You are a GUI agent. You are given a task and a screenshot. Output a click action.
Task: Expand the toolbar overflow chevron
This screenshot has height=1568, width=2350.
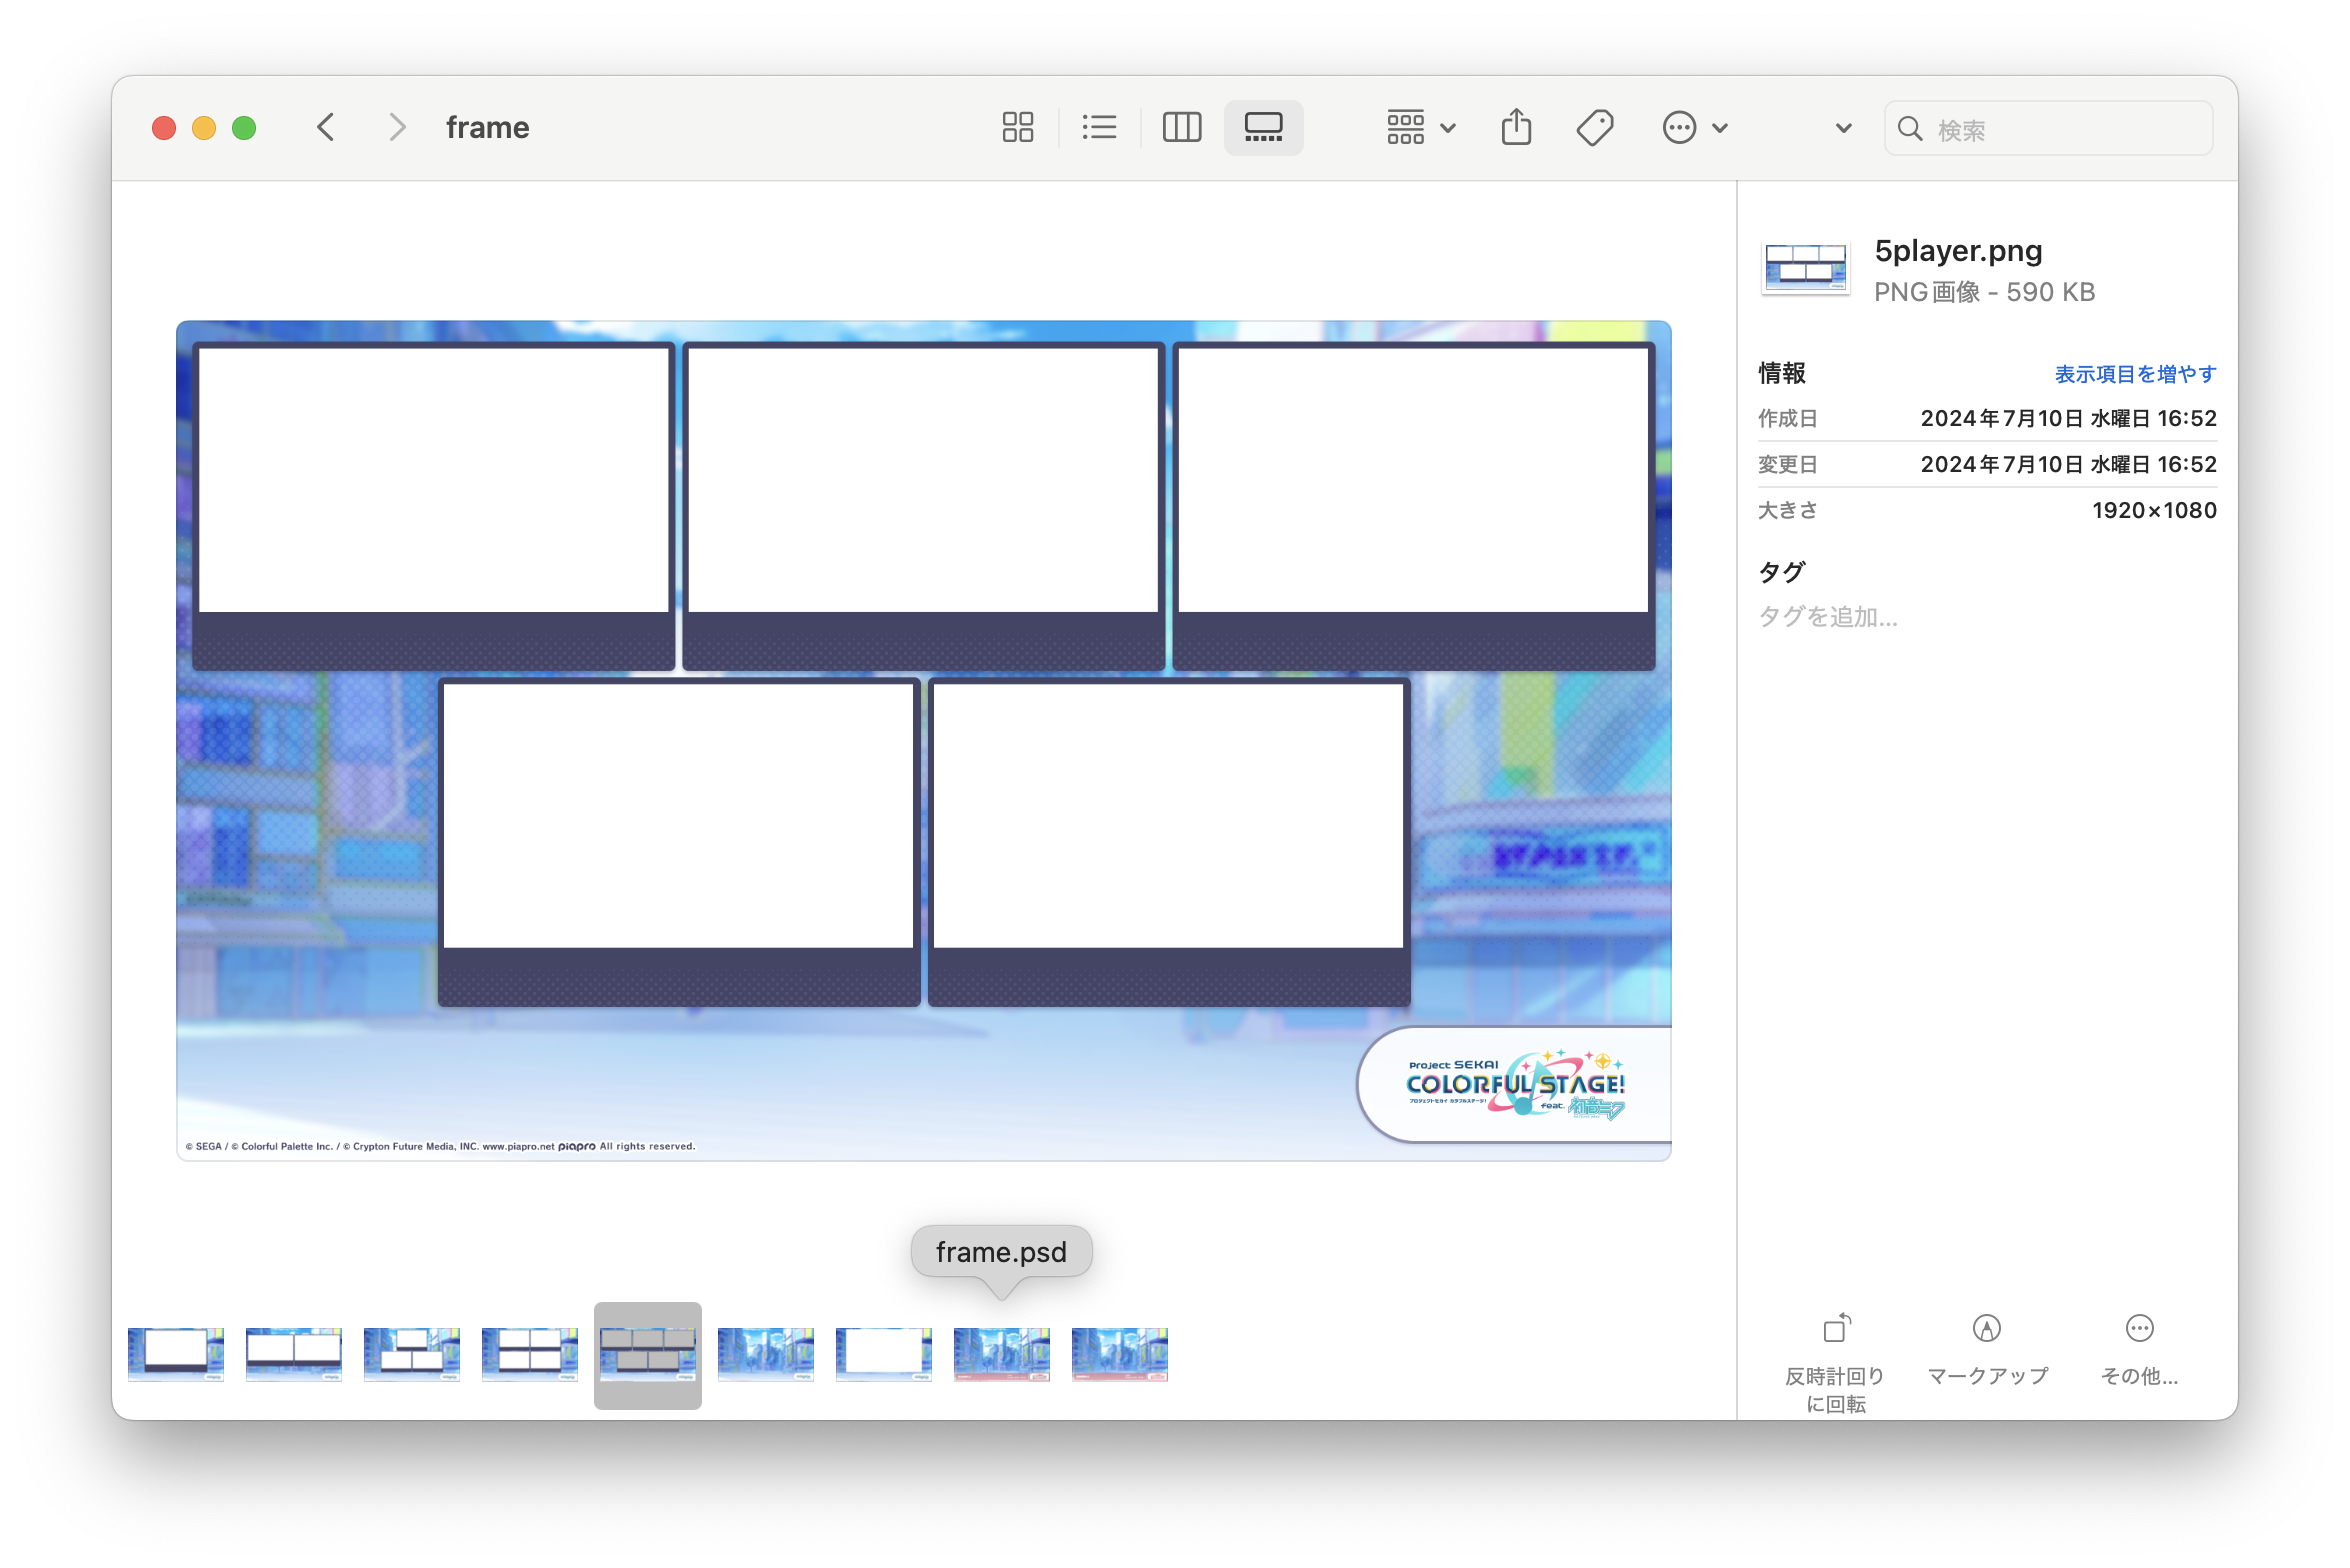[x=1843, y=128]
